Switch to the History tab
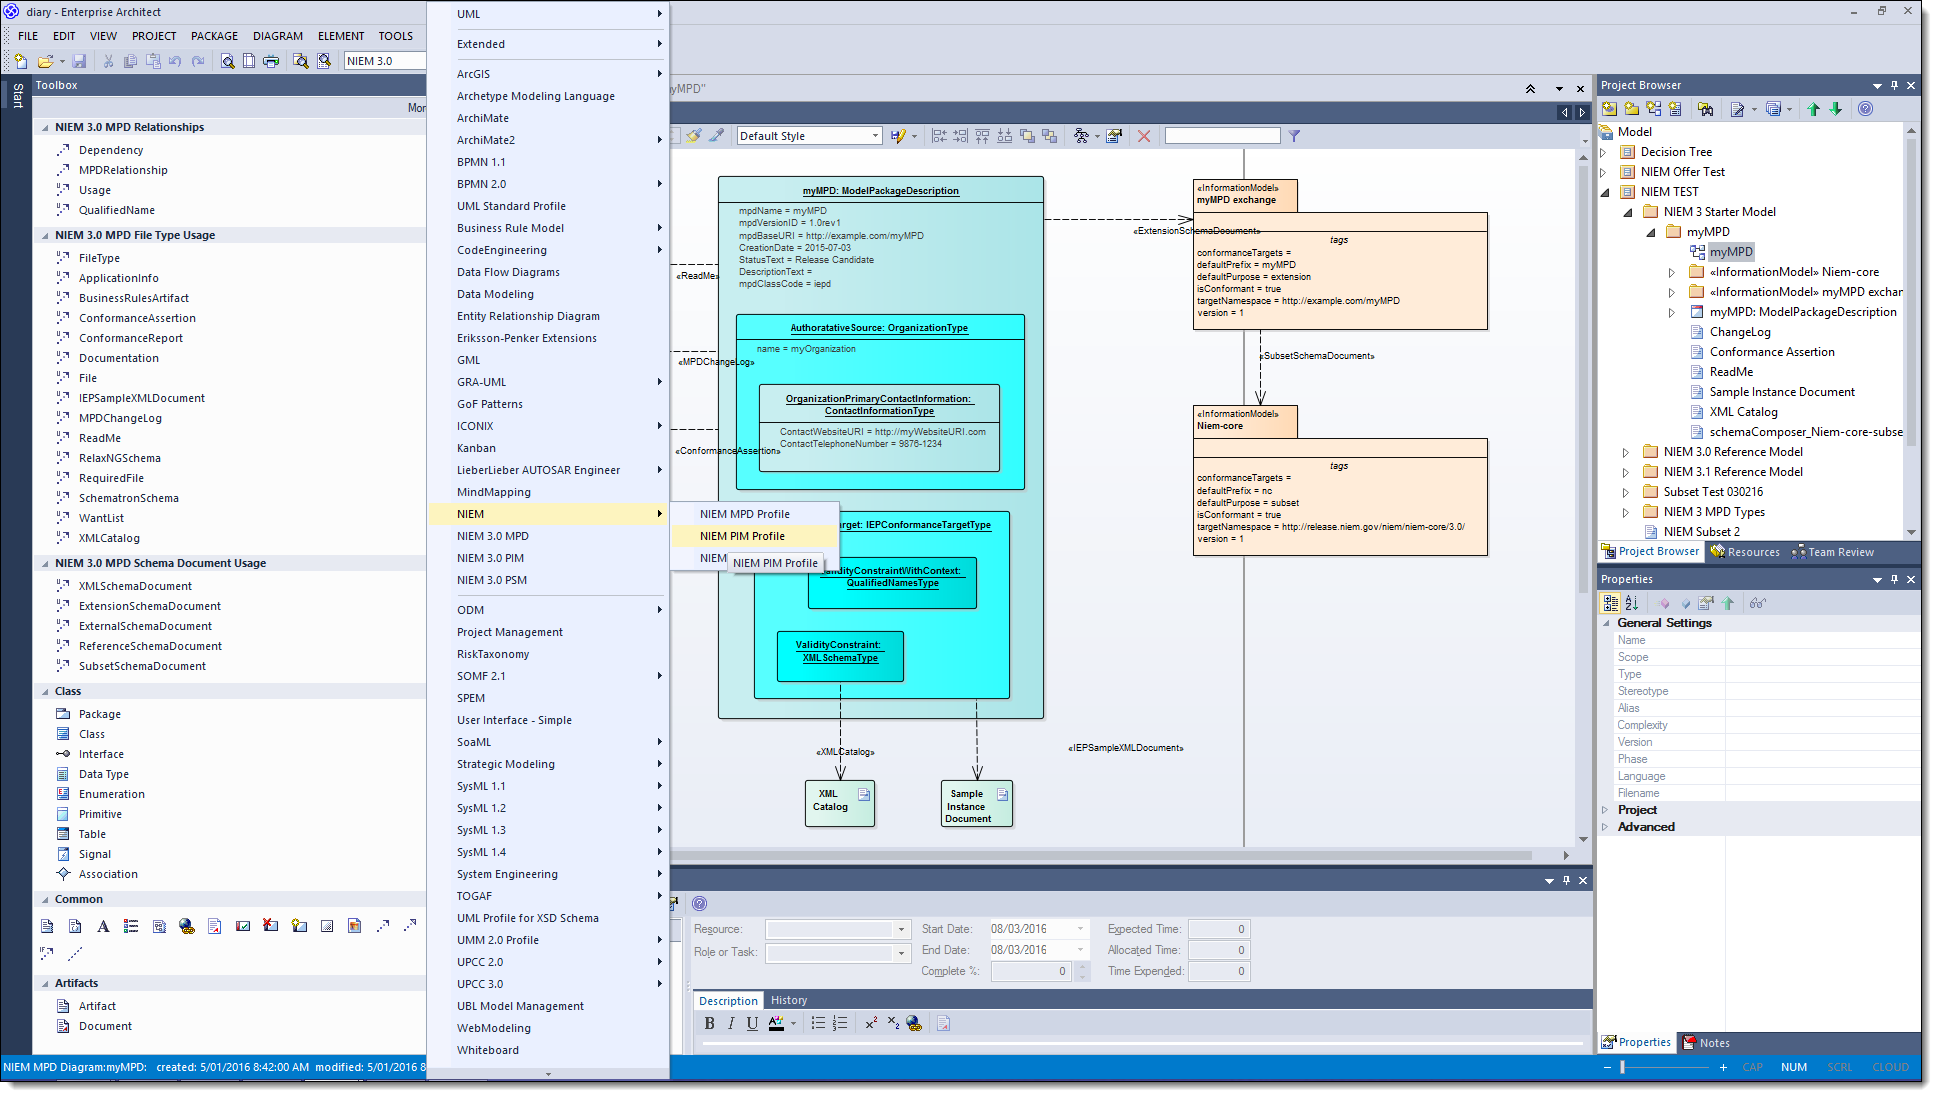Image resolution: width=1937 pixels, height=1097 pixels. (x=788, y=1000)
